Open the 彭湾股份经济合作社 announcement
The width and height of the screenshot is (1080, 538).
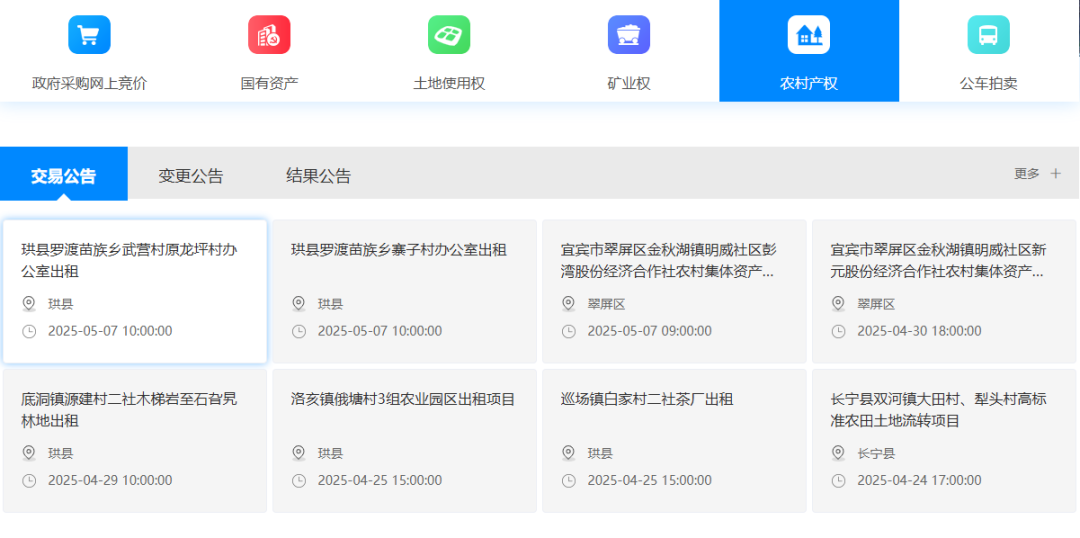668,260
